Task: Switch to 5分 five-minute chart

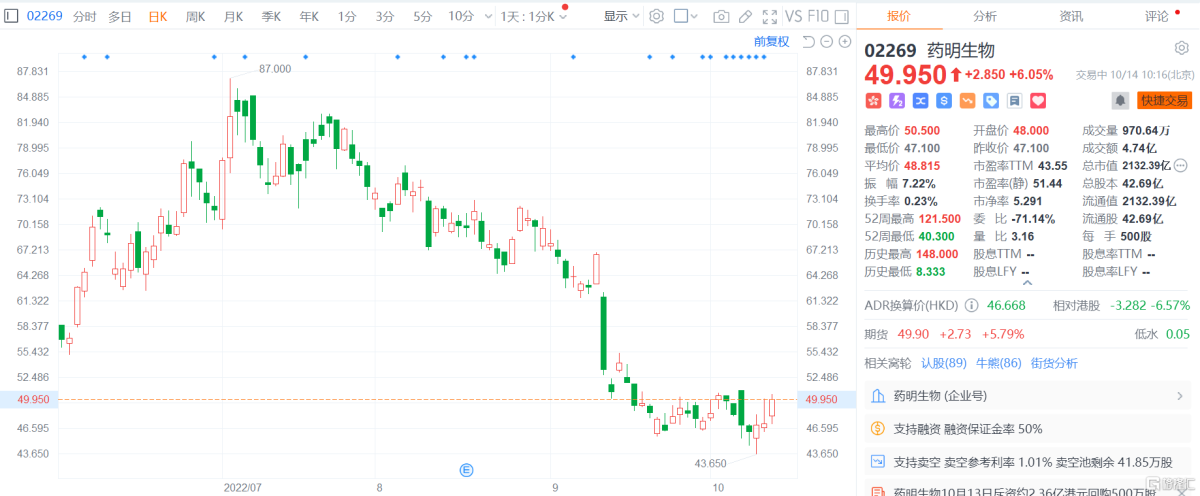Action: tap(423, 16)
